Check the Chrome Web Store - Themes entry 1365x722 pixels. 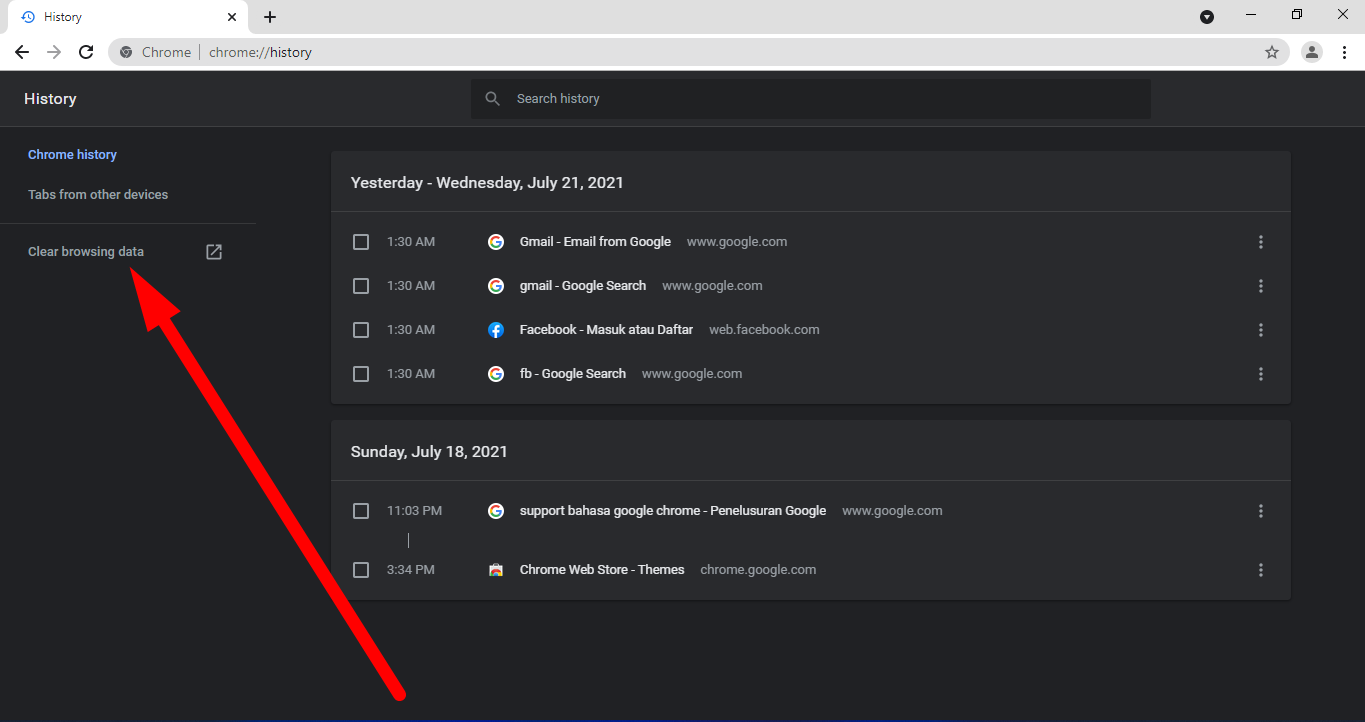coord(361,570)
